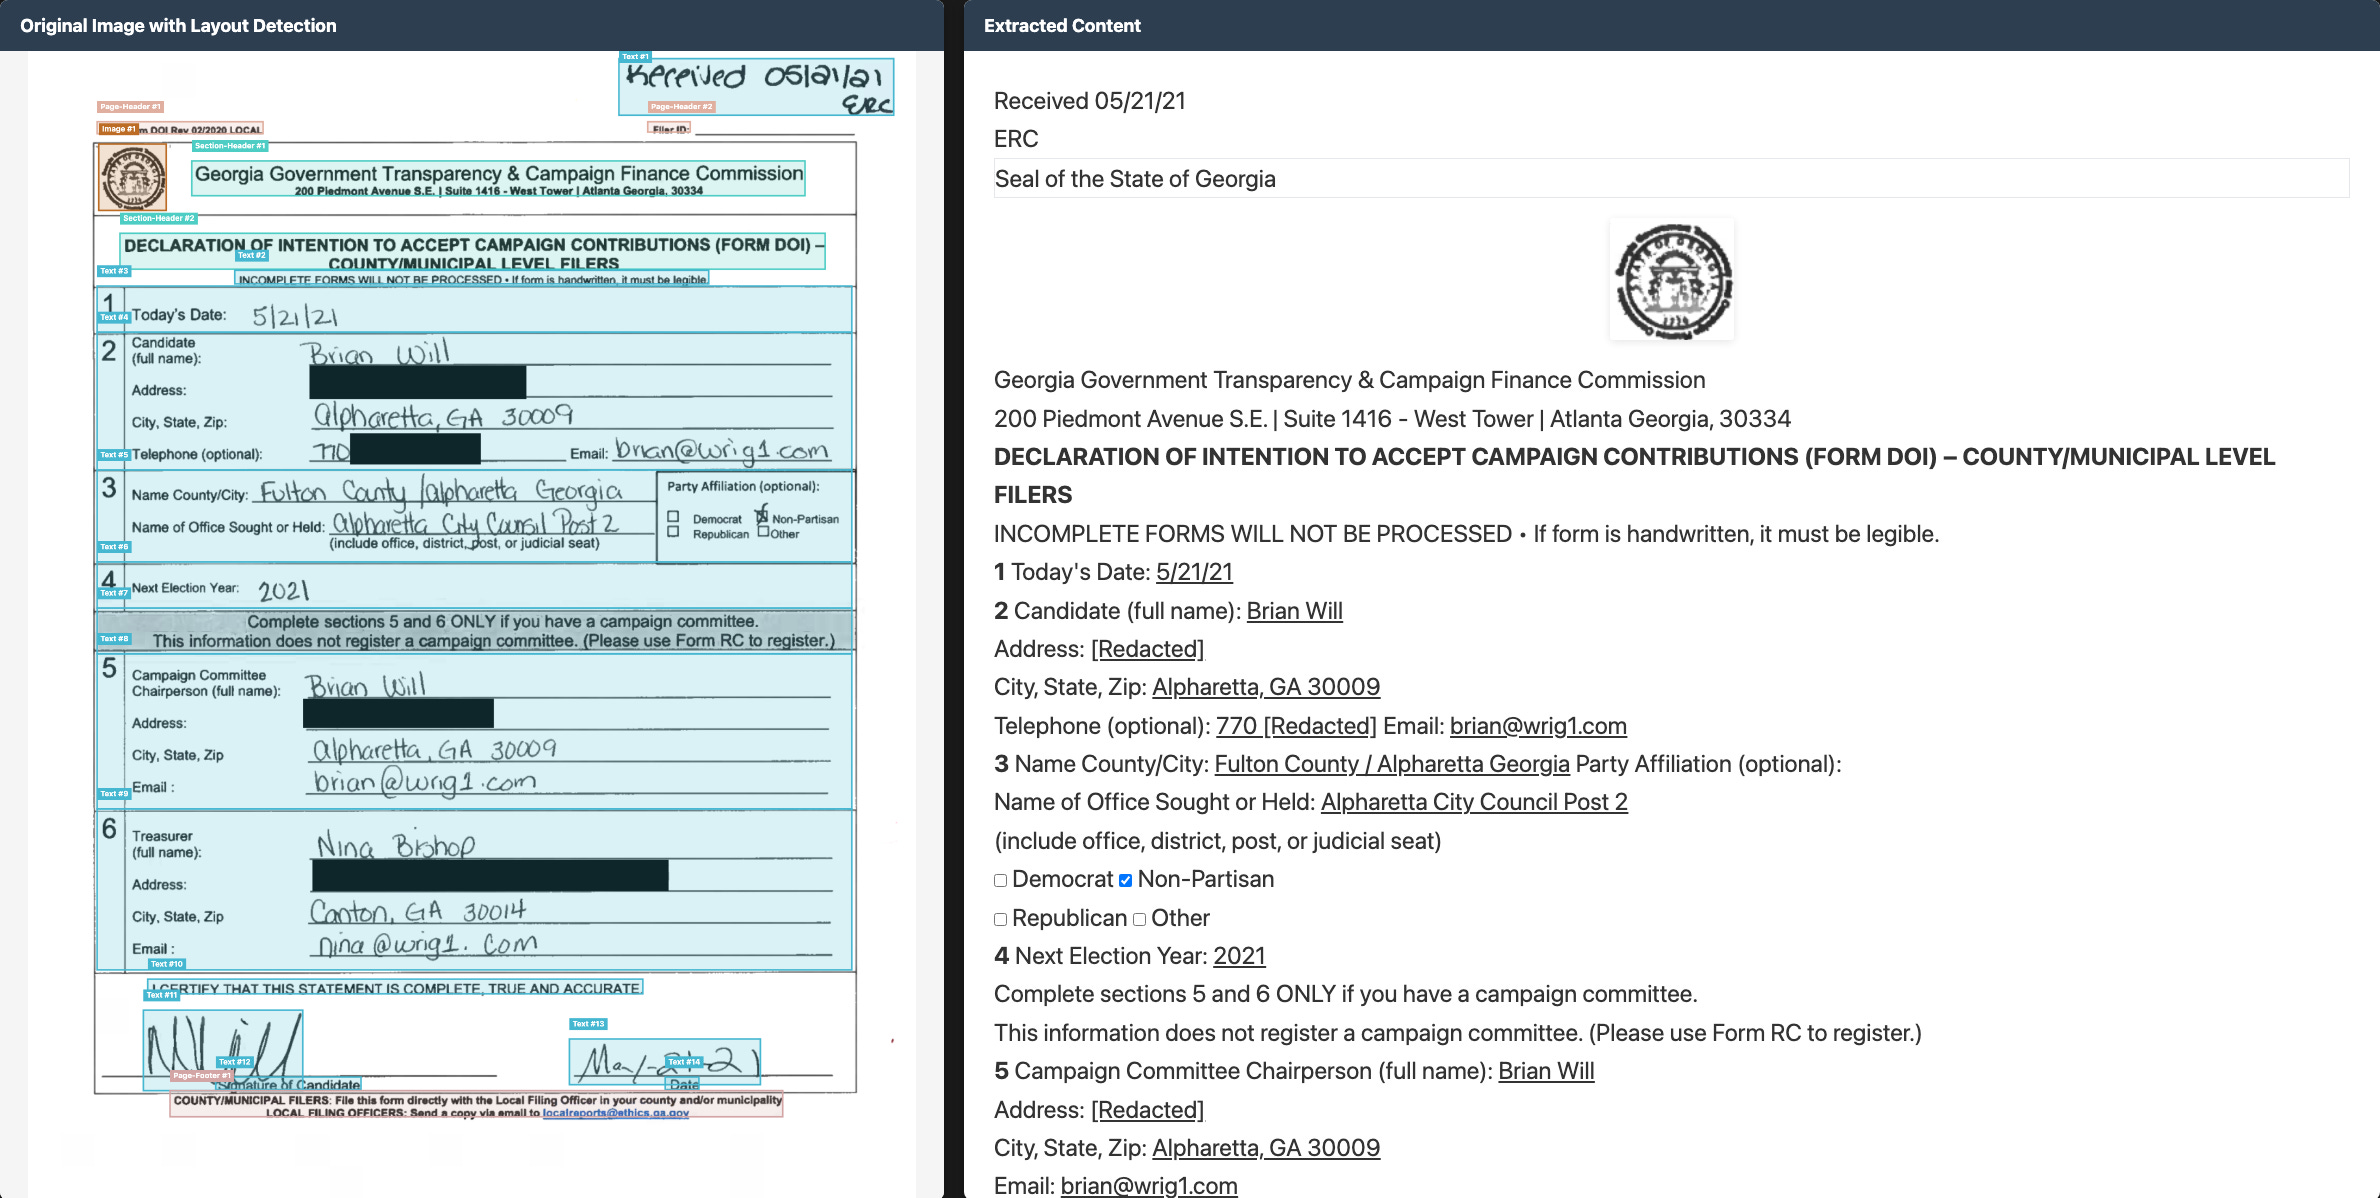
Task: Select the Original Image with Layout Detection header
Action: (178, 26)
